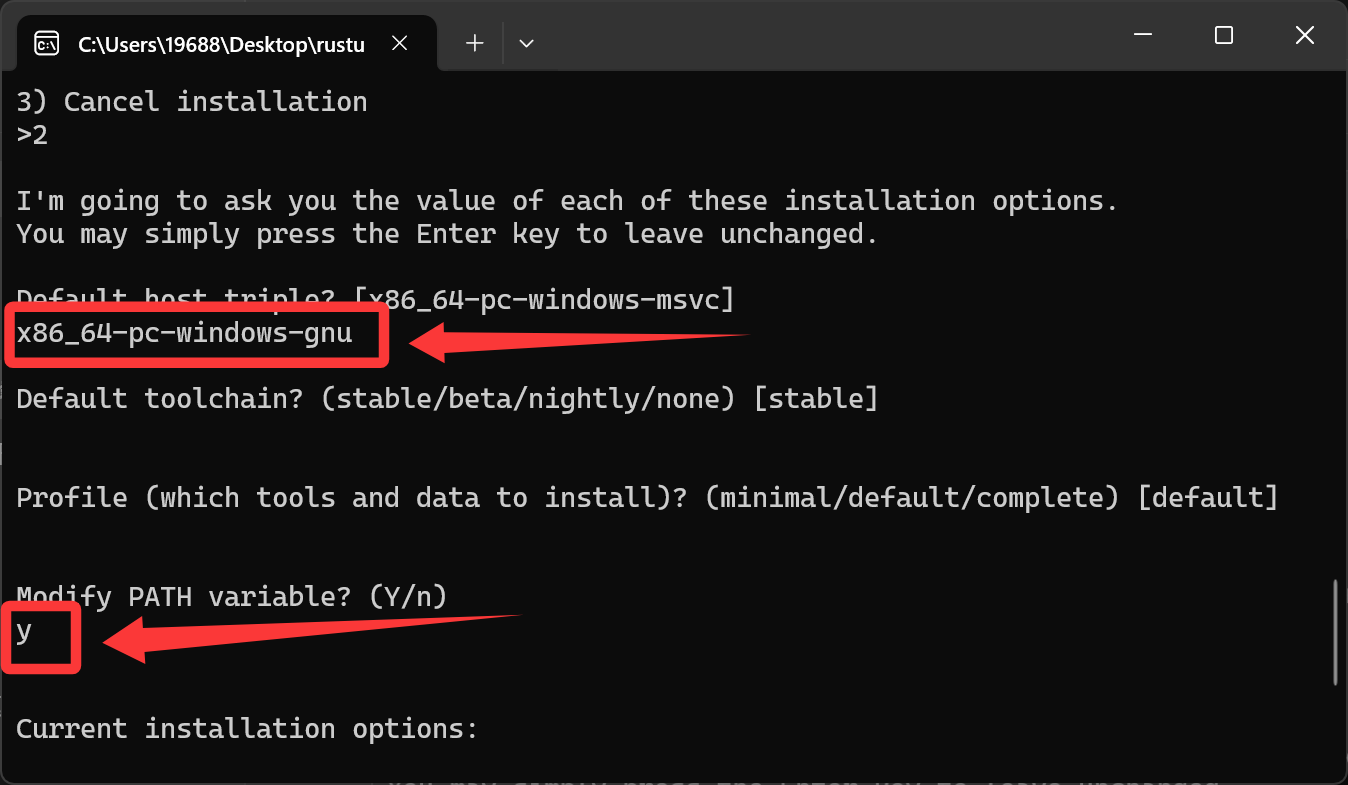Click the typed 'y' PATH answer
Image resolution: width=1348 pixels, height=785 pixels.
(x=25, y=631)
